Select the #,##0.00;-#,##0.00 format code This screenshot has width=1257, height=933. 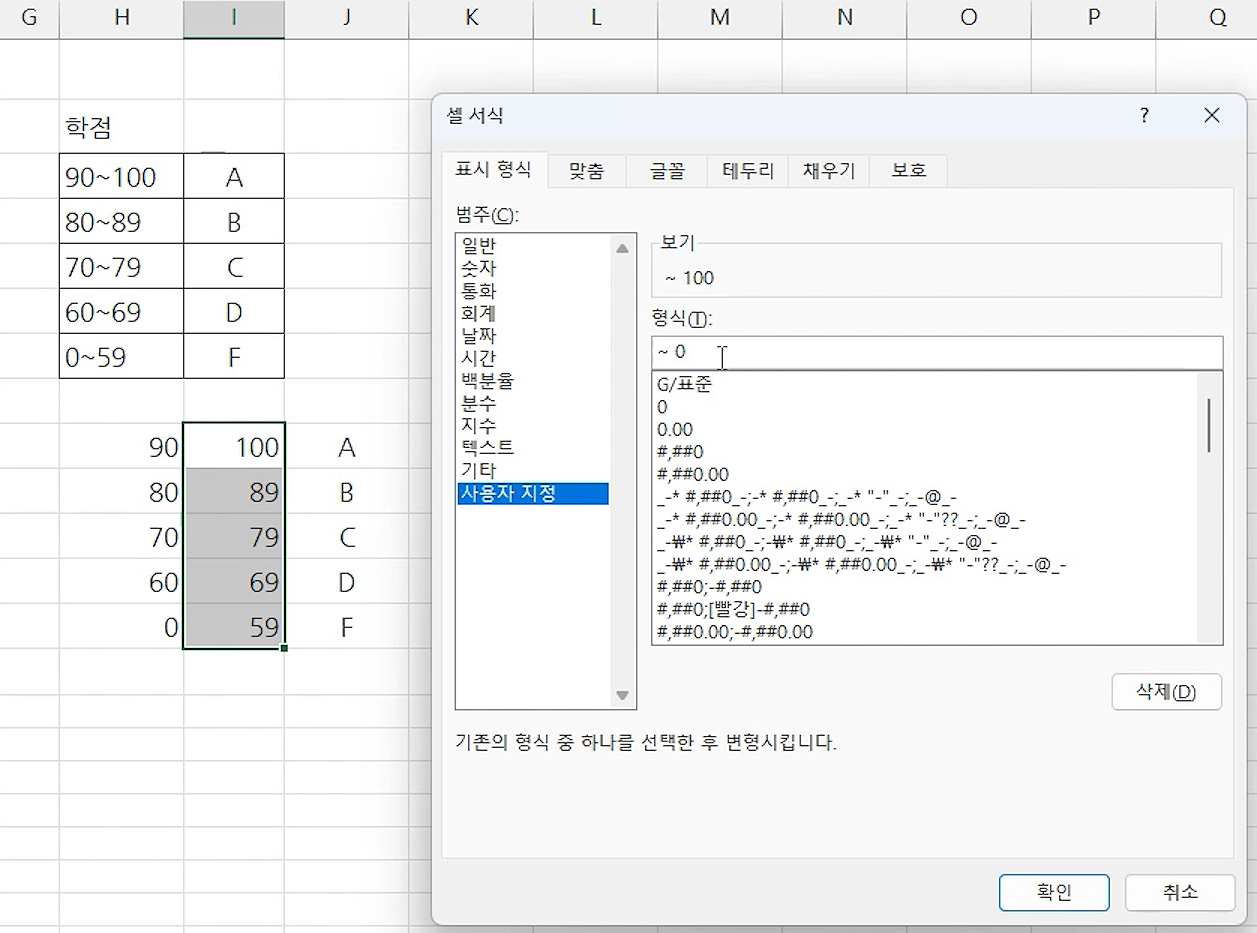pyautogui.click(x=924, y=632)
